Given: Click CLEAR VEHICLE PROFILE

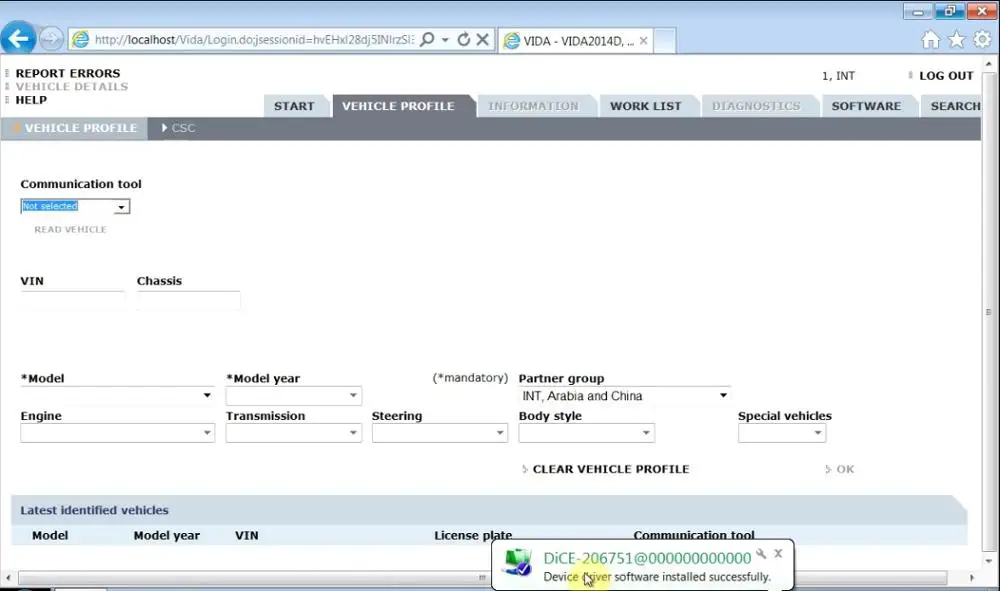Looking at the screenshot, I should (610, 469).
